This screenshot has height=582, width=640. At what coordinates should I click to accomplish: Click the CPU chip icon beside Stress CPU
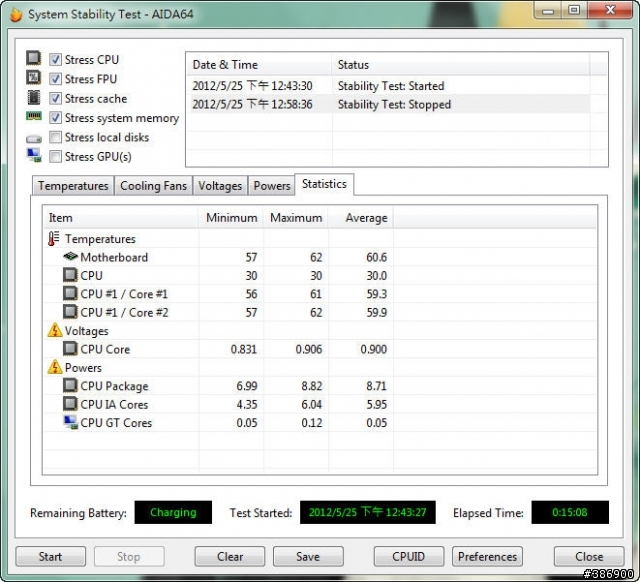pyautogui.click(x=33, y=58)
